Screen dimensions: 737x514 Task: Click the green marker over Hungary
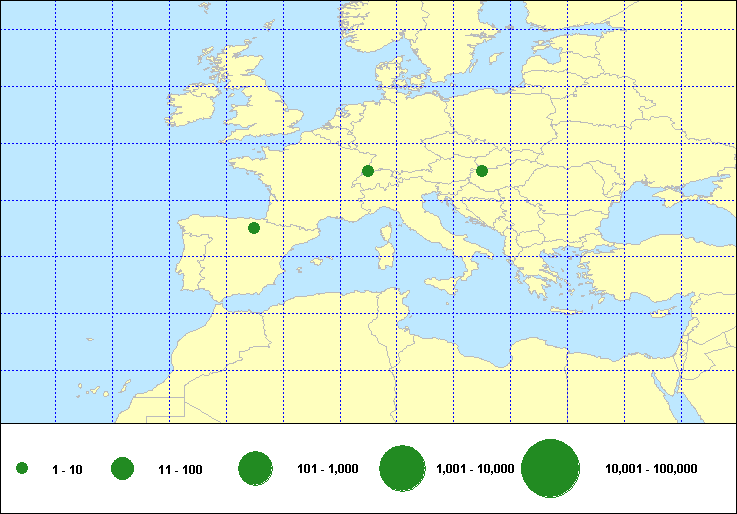click(x=481, y=171)
